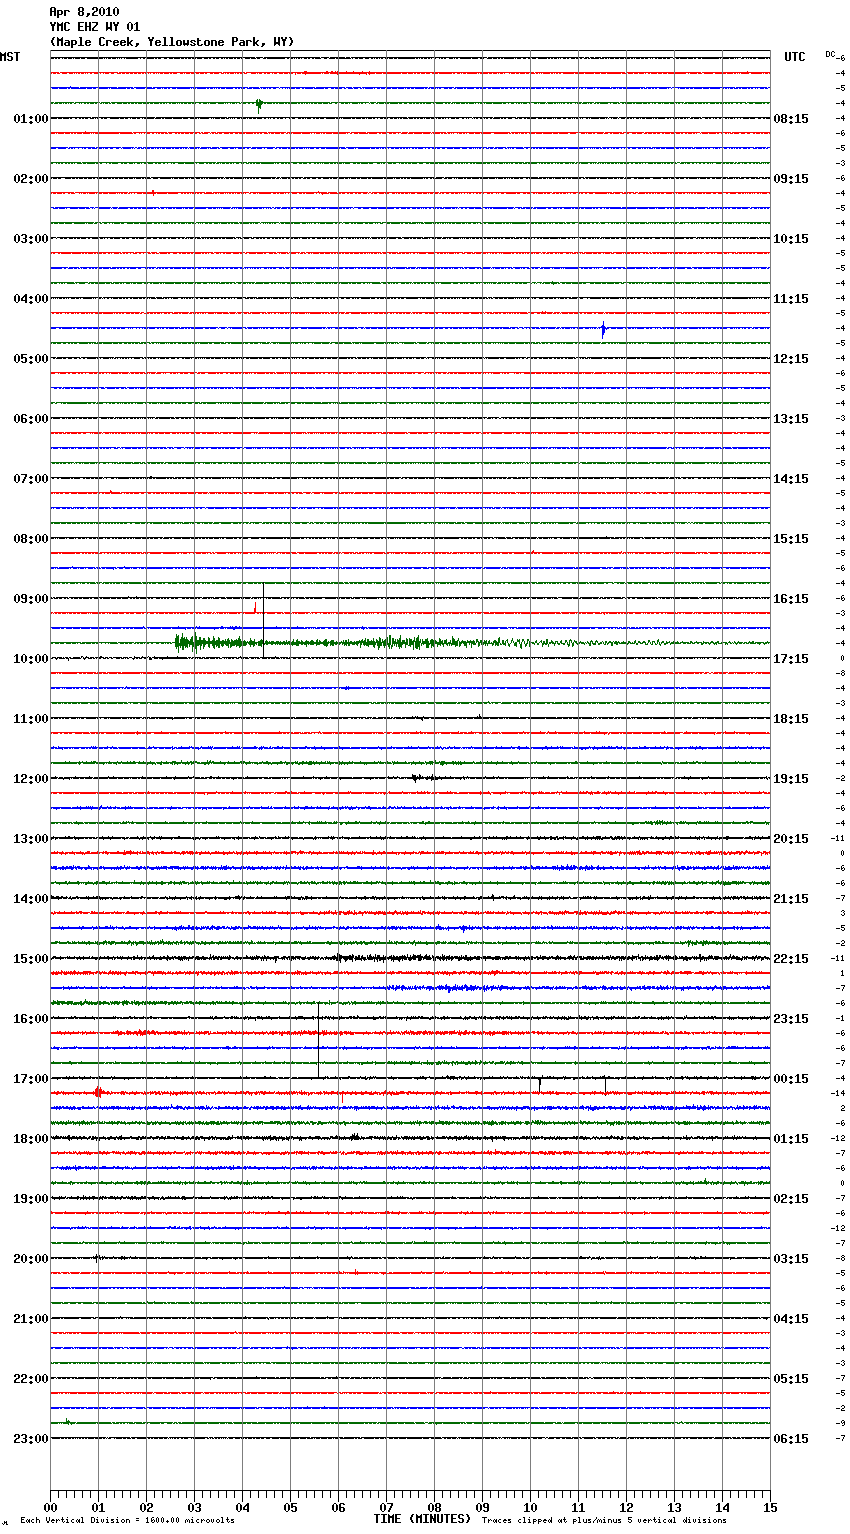Viewport: 850px width, 1534px height.
Task: Click the "15:00" MST hour label
Action: (x=31, y=959)
